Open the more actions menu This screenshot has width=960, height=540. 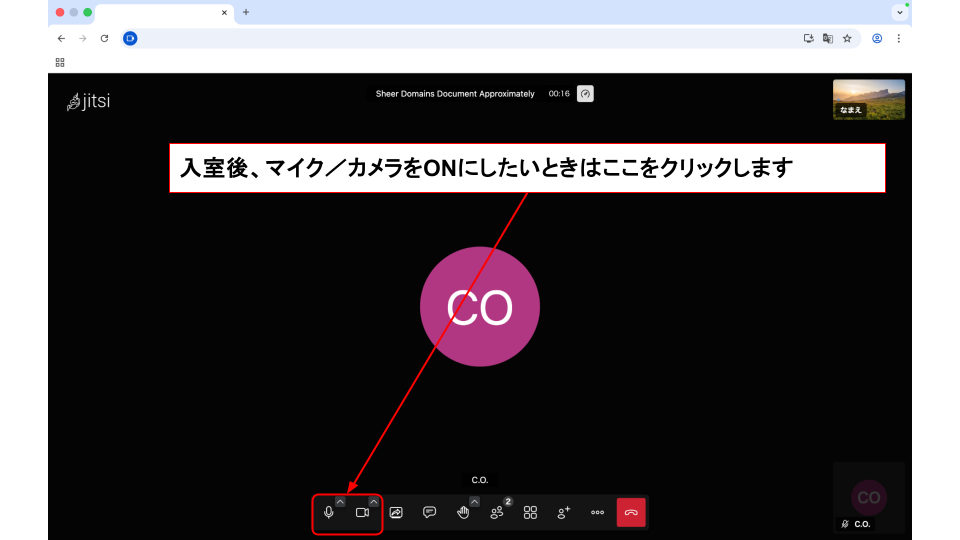click(x=597, y=512)
